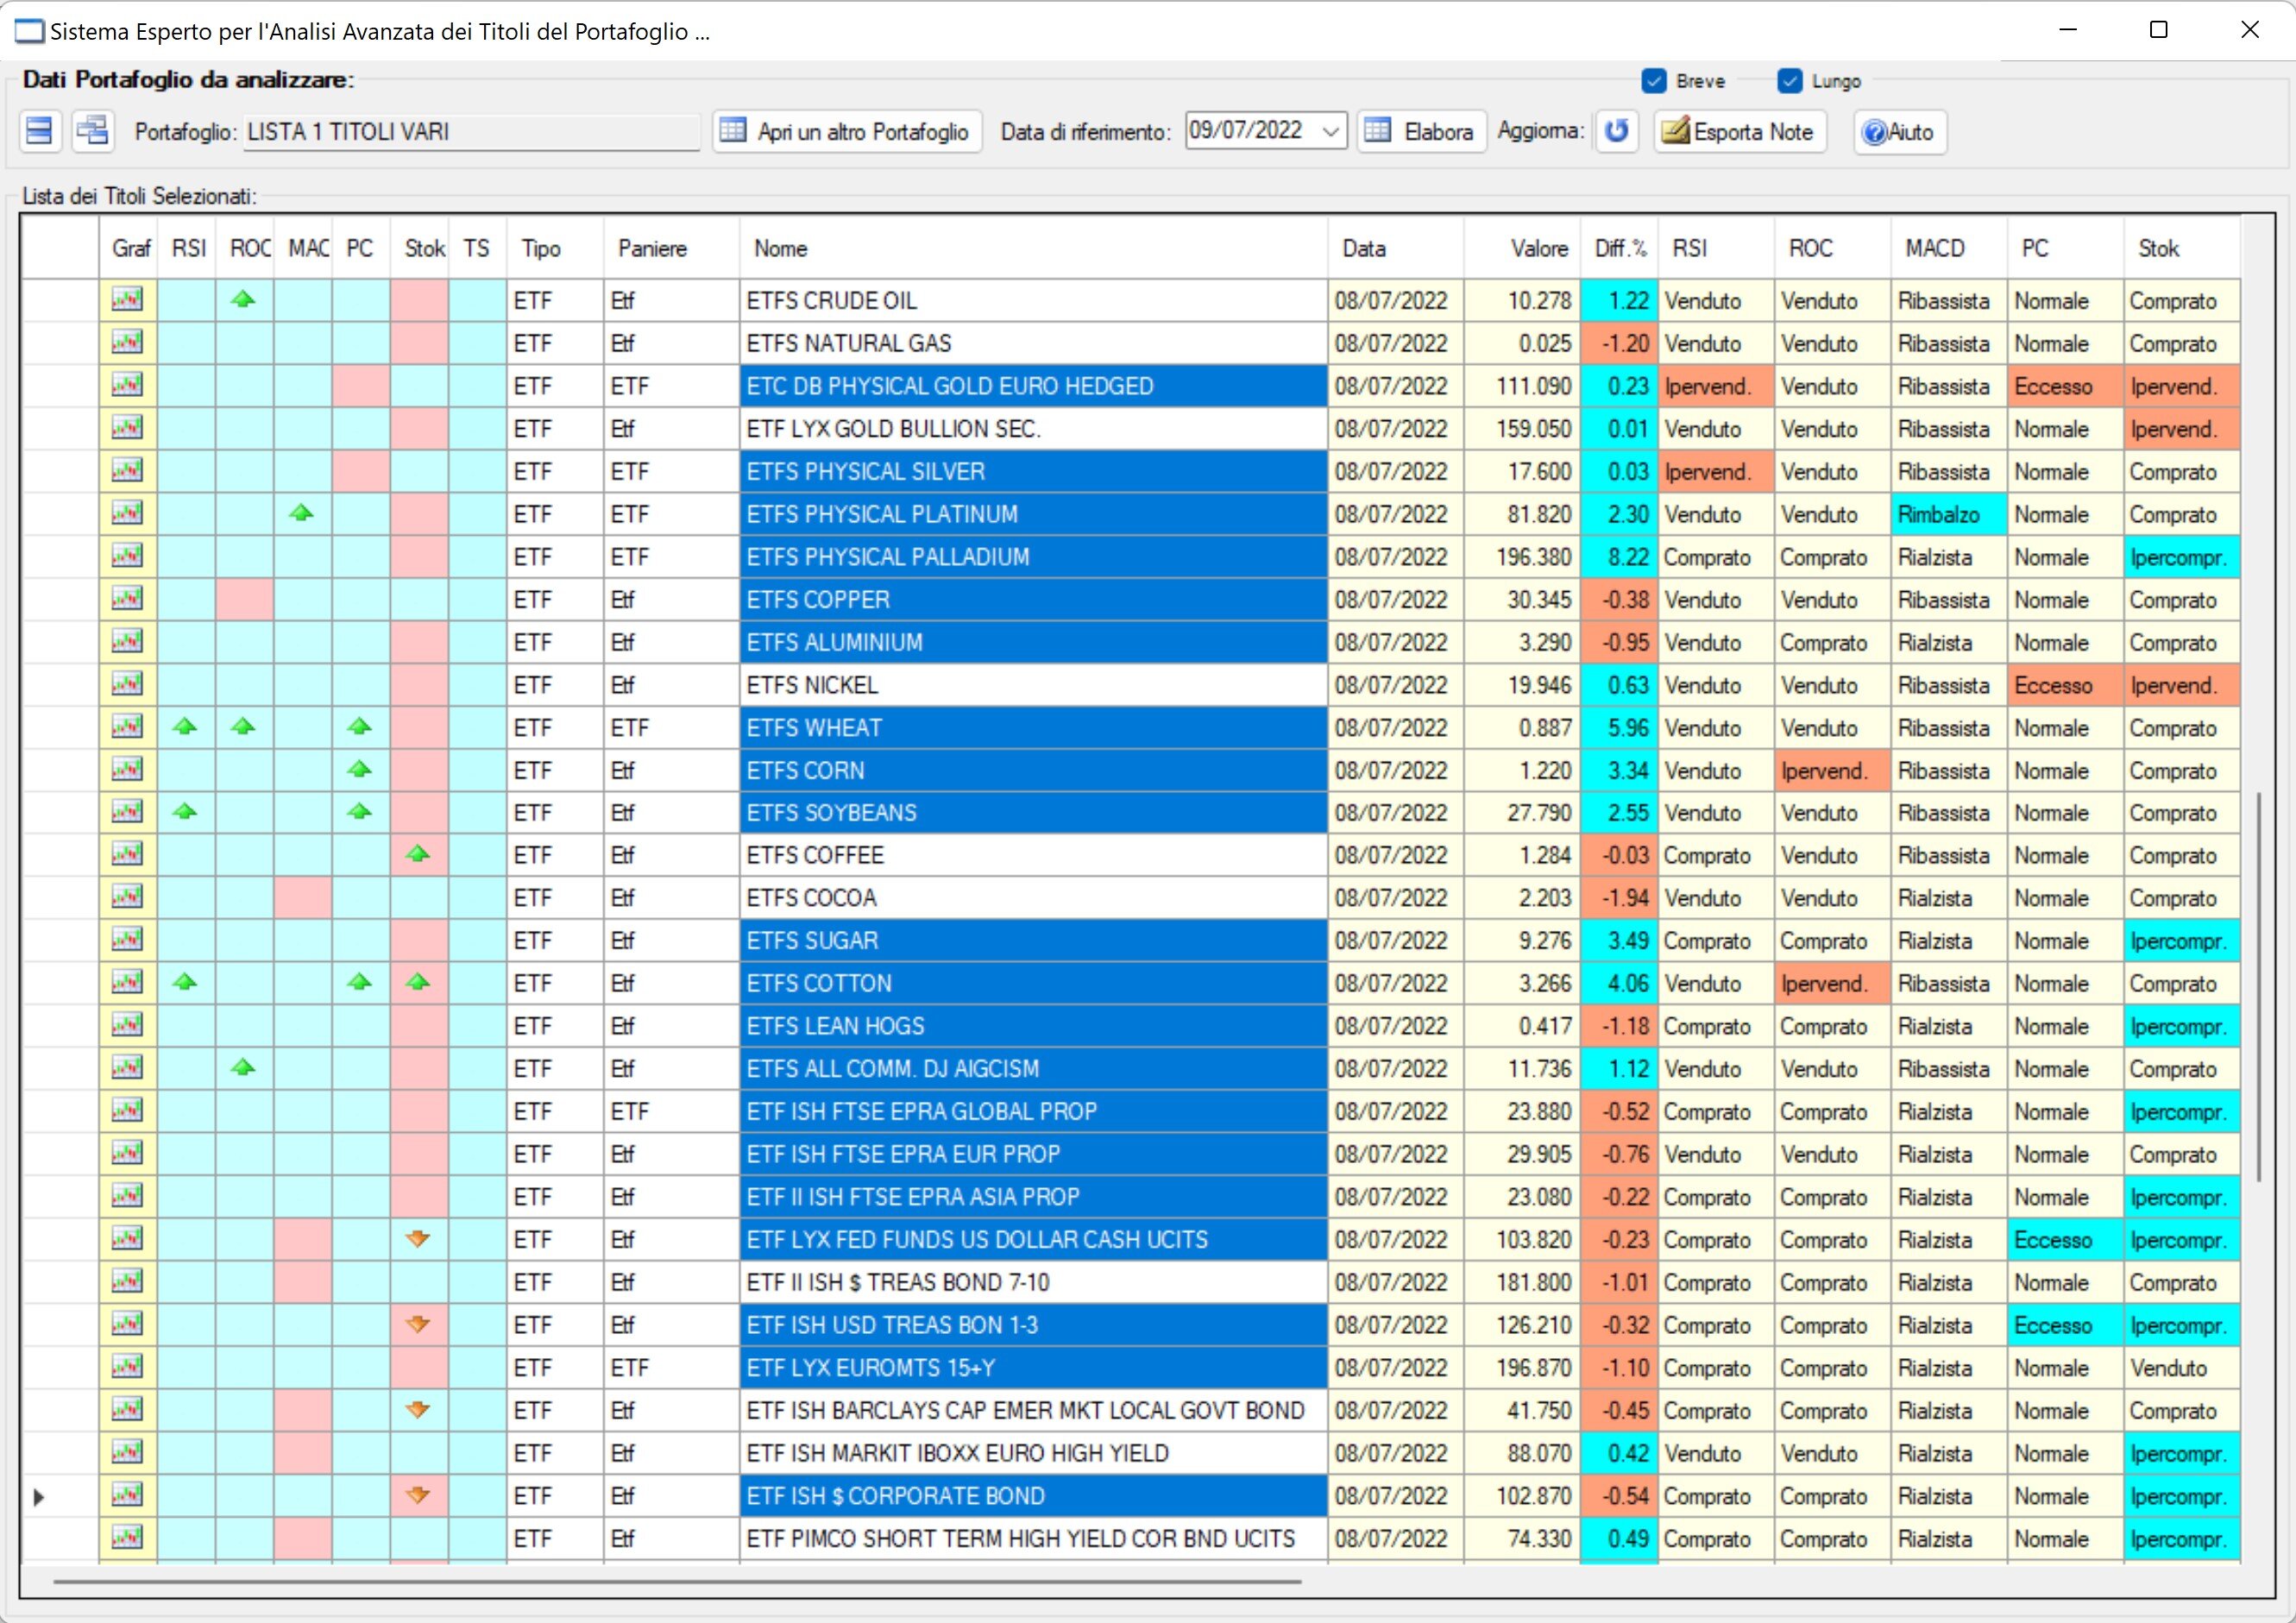Toggle the Lungo checkbox
The height and width of the screenshot is (1623, 2296).
(x=1790, y=81)
